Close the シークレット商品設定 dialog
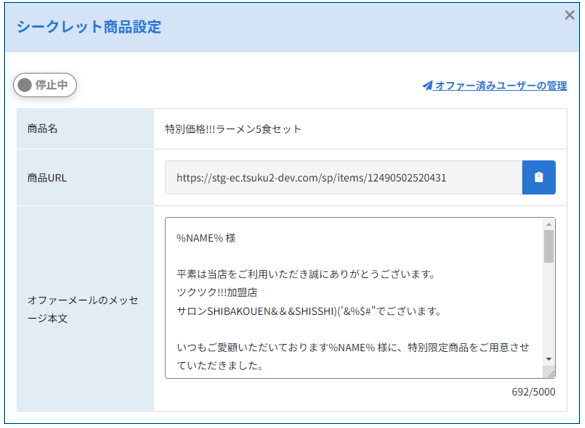This screenshot has width=585, height=428. pyautogui.click(x=569, y=15)
